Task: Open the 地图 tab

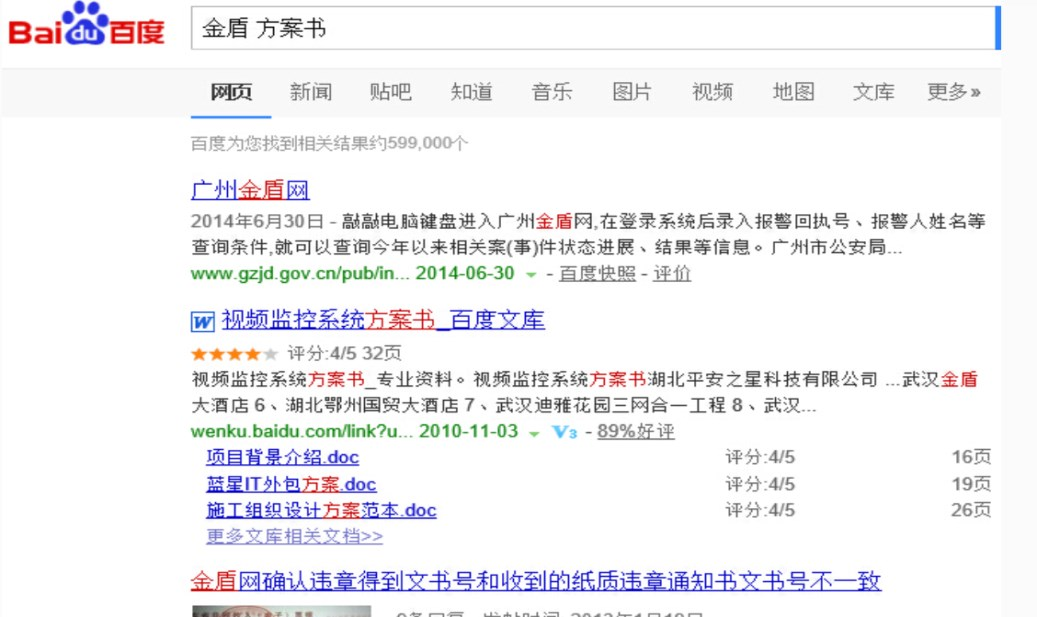Action: point(793,91)
